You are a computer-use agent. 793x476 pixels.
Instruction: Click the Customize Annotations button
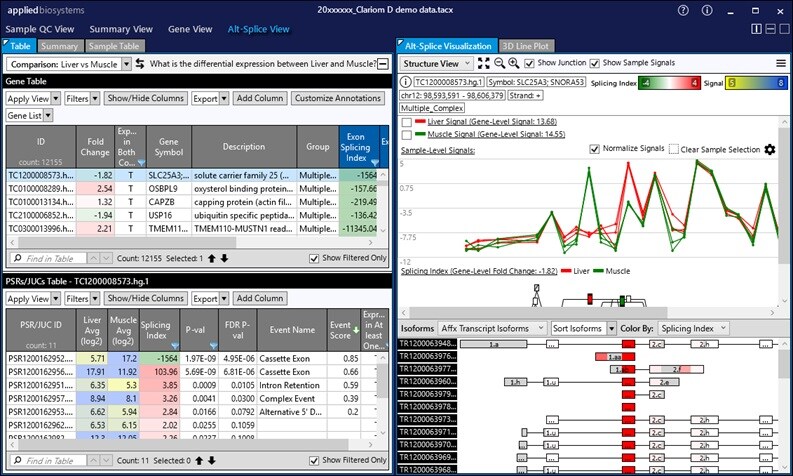tap(338, 98)
